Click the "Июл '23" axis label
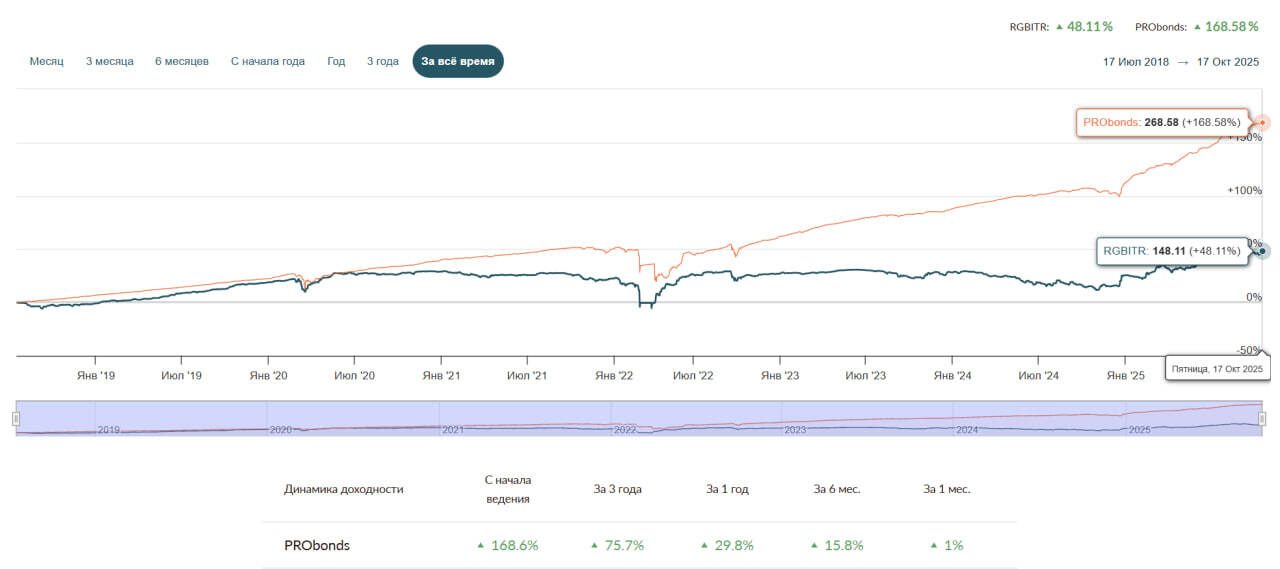Image resolution: width=1280 pixels, height=569 pixels. point(866,376)
